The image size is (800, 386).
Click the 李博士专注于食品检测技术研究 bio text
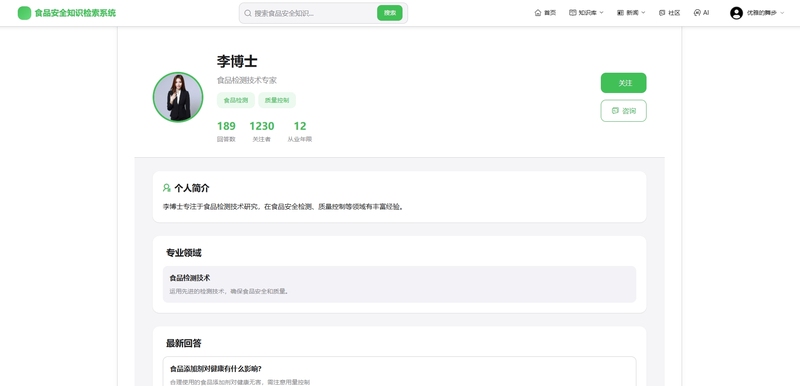[284, 207]
